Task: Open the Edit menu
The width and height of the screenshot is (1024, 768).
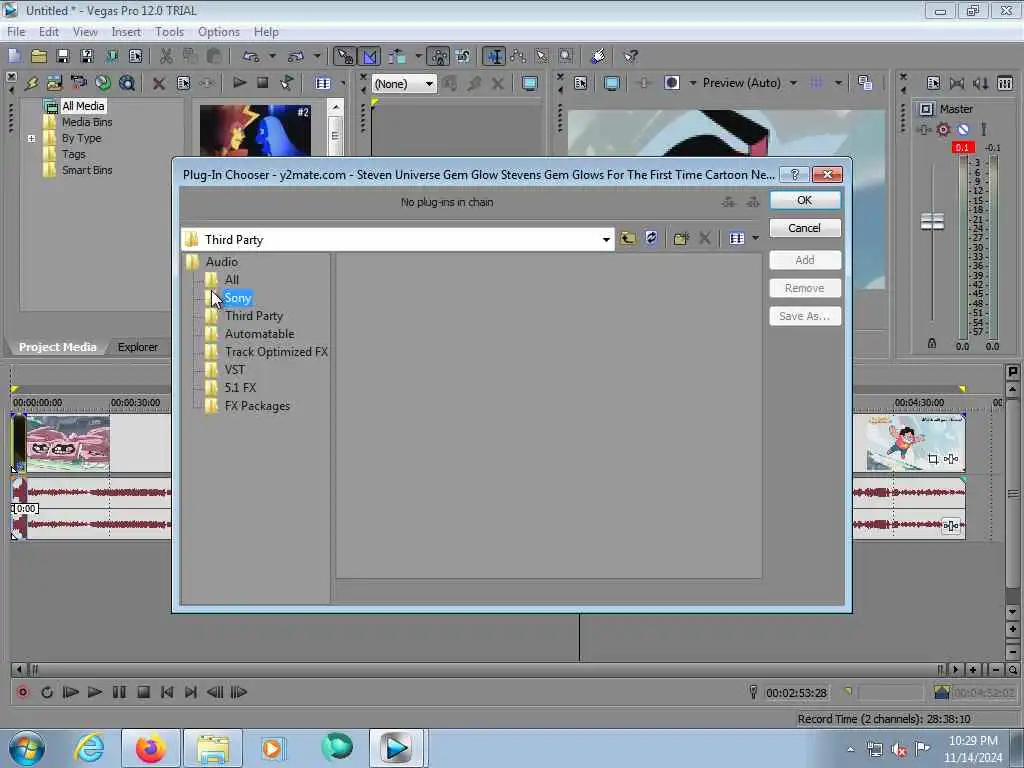Action: 48,32
